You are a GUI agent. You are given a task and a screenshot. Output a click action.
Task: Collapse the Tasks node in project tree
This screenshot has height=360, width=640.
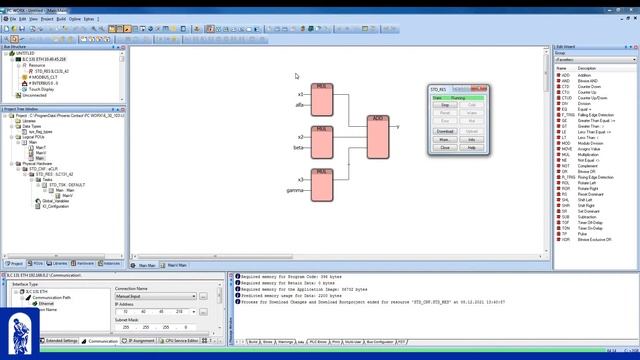point(31,180)
